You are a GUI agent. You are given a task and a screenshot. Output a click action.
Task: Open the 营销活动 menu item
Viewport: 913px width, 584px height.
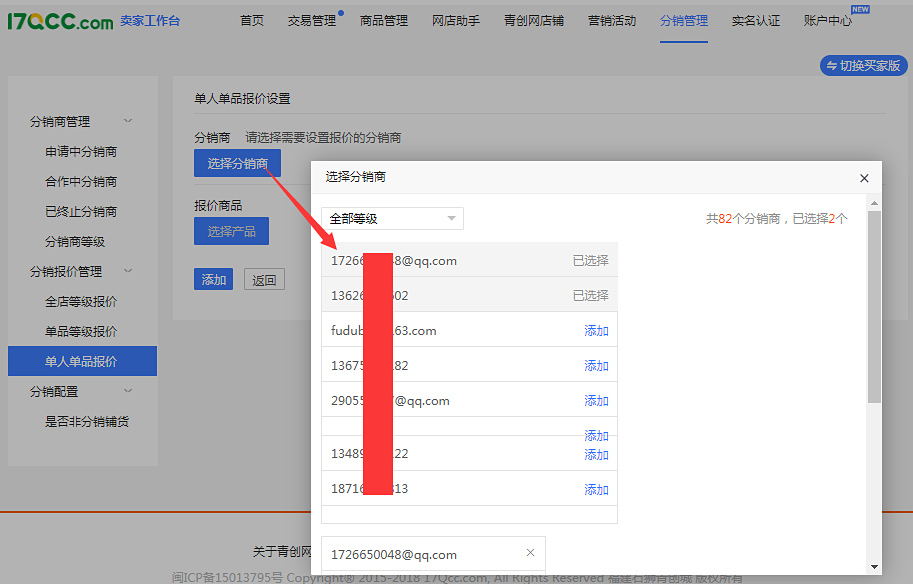click(611, 19)
